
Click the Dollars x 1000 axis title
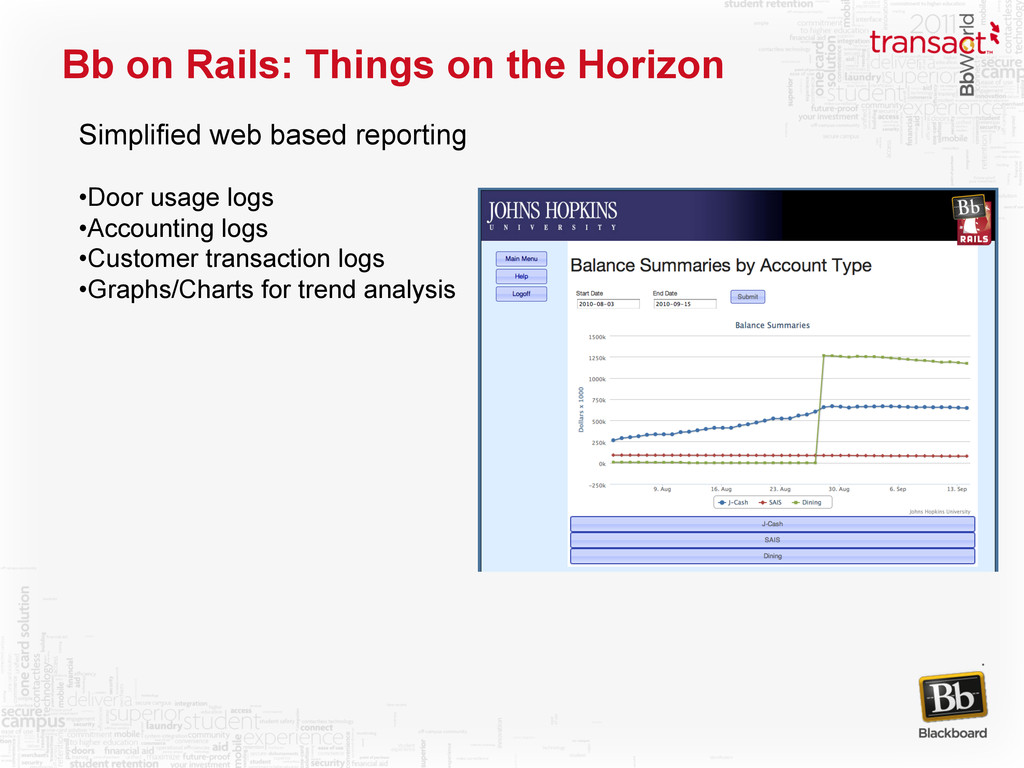pos(581,409)
